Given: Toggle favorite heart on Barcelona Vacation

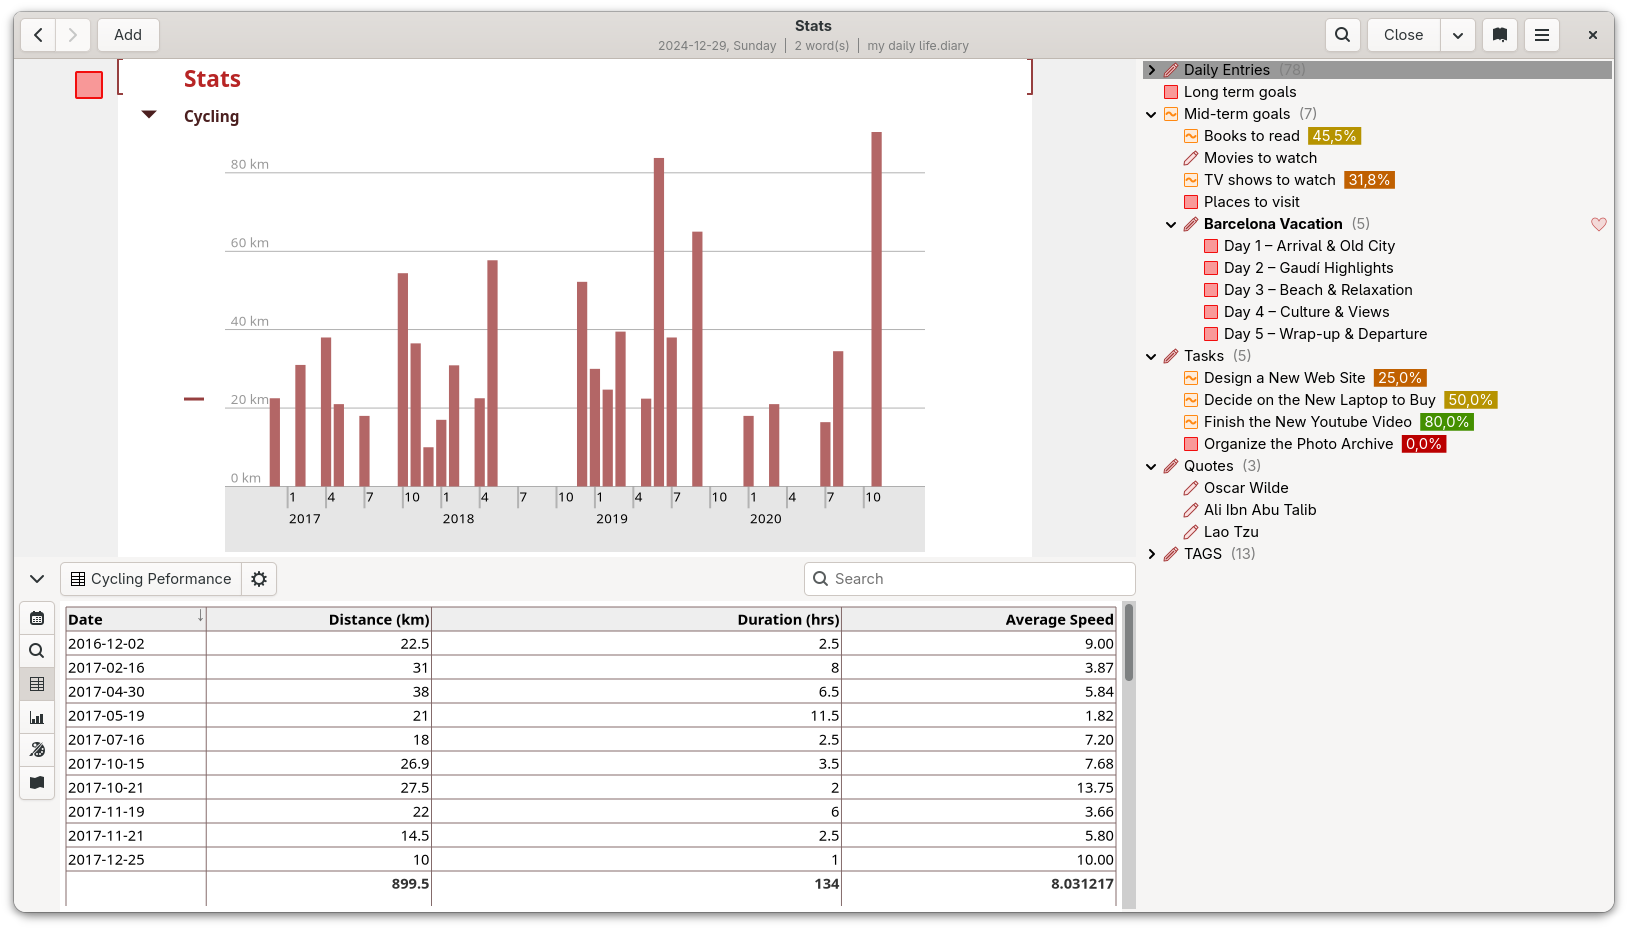Looking at the screenshot, I should [1599, 224].
